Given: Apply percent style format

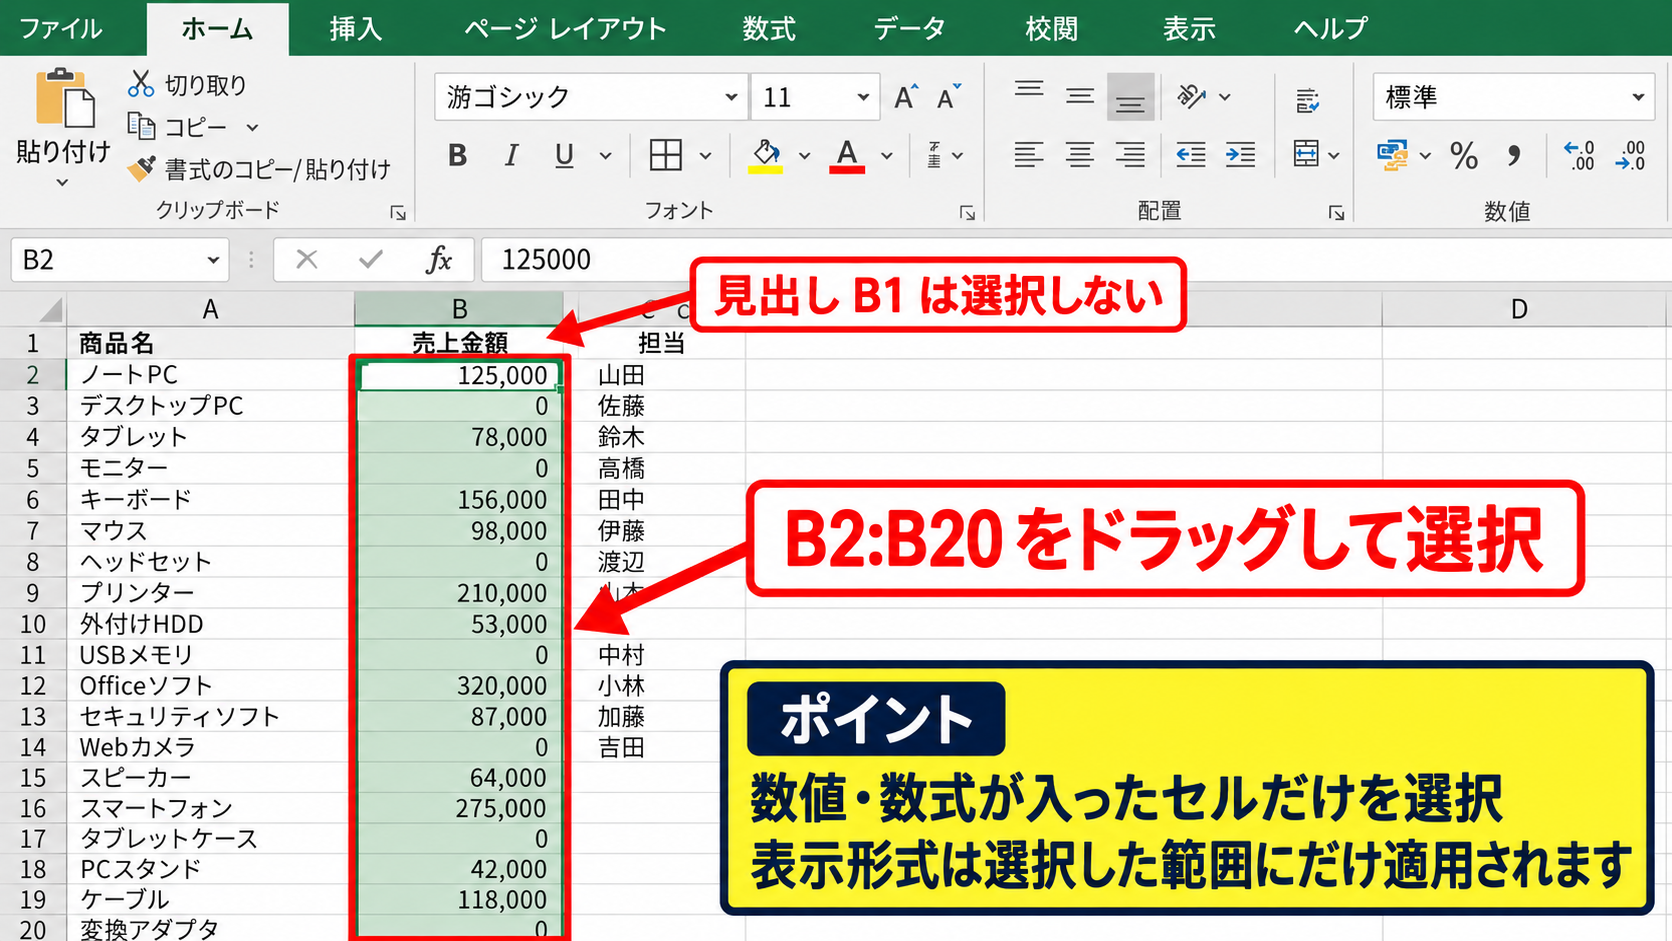Looking at the screenshot, I should (1464, 155).
